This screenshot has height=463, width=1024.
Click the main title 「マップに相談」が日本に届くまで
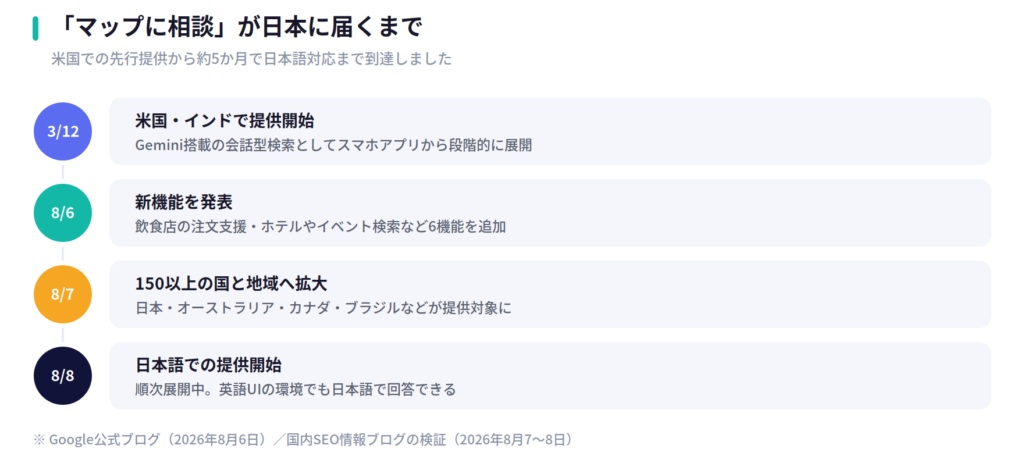point(239,27)
